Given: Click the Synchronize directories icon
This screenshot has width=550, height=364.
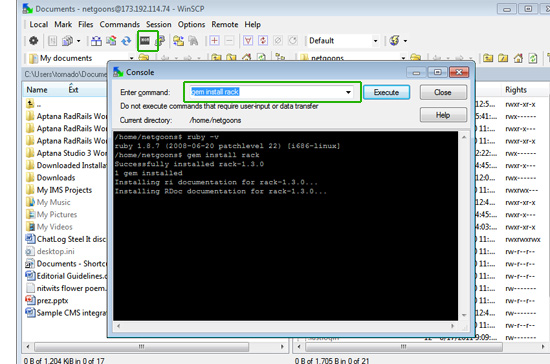Looking at the screenshot, I should pyautogui.click(x=111, y=41).
